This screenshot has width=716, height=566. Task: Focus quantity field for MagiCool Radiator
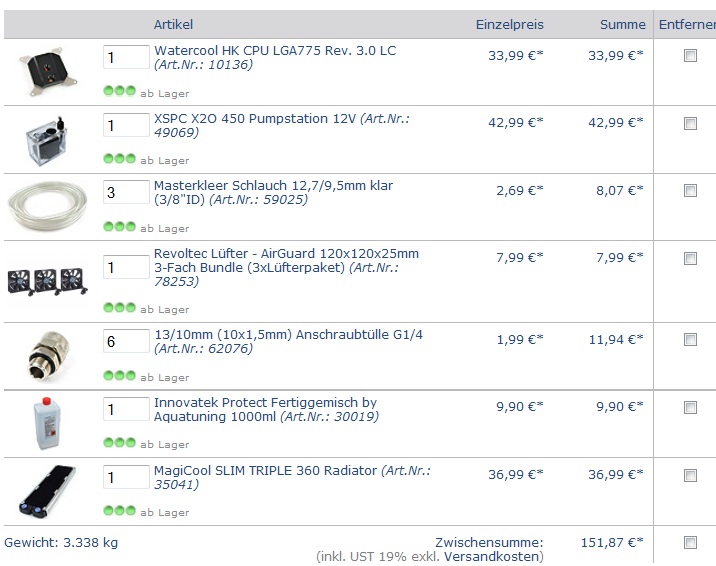tap(126, 477)
